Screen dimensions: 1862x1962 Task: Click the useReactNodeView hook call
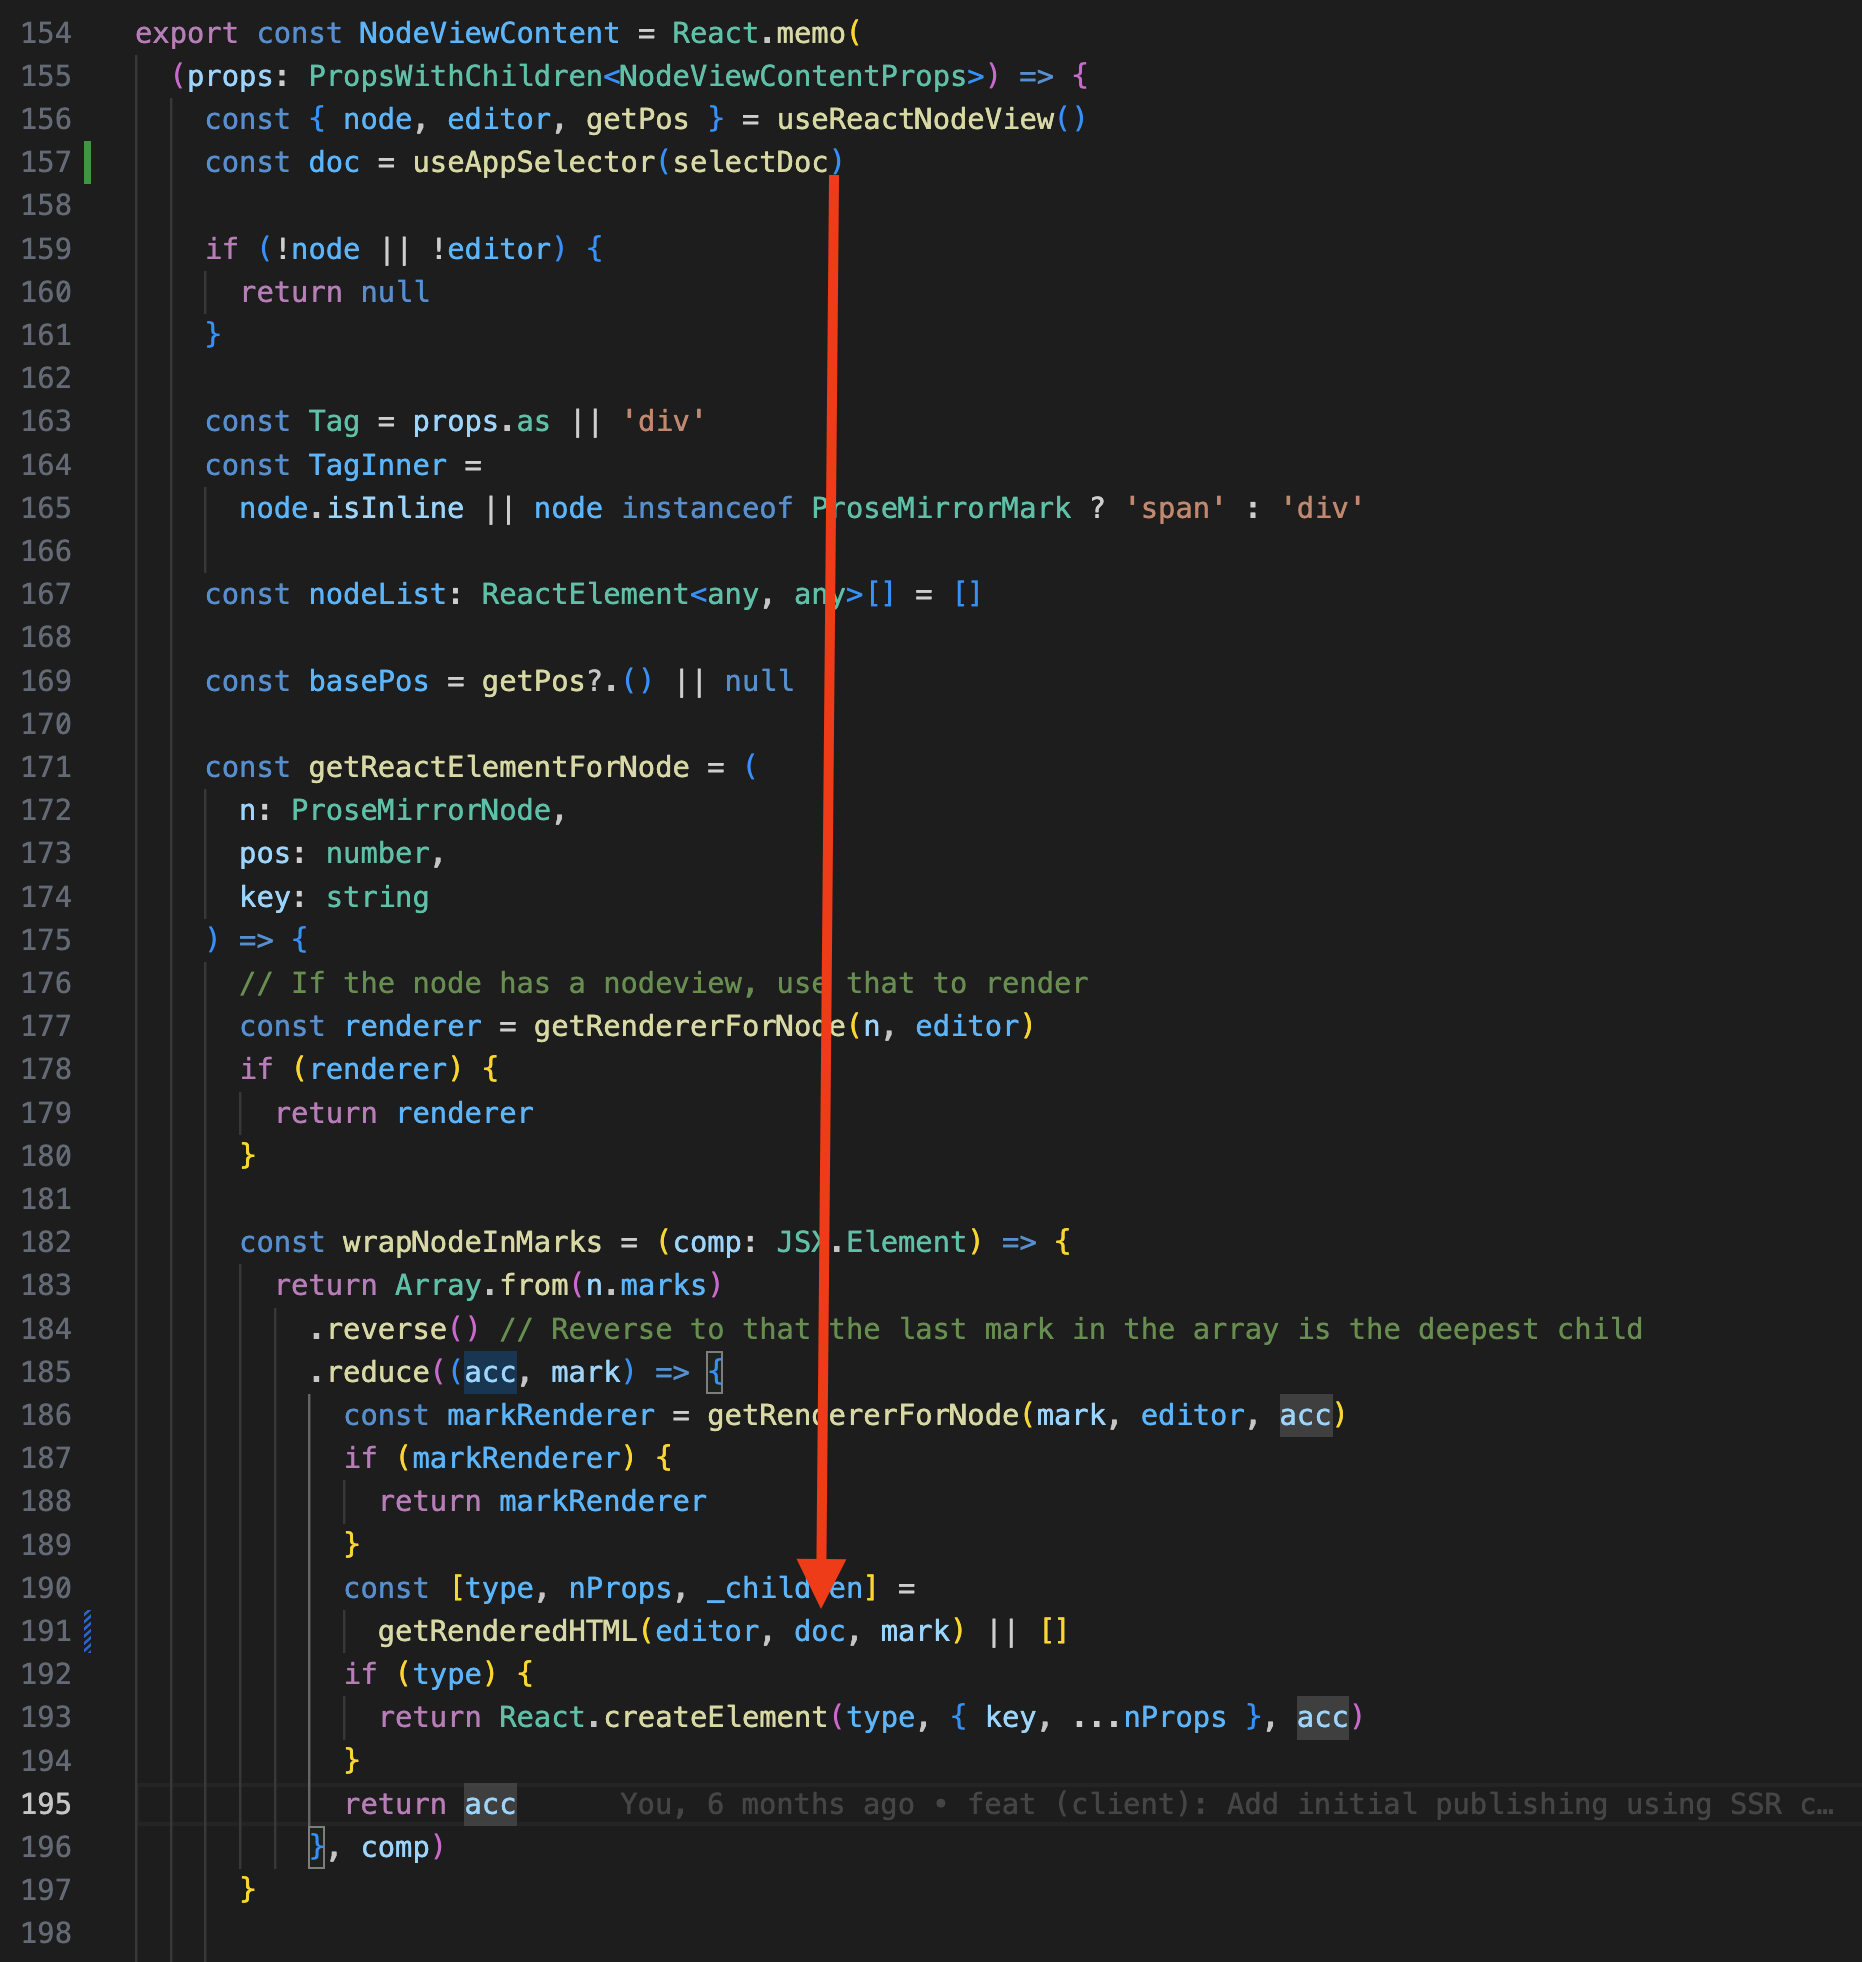[914, 119]
